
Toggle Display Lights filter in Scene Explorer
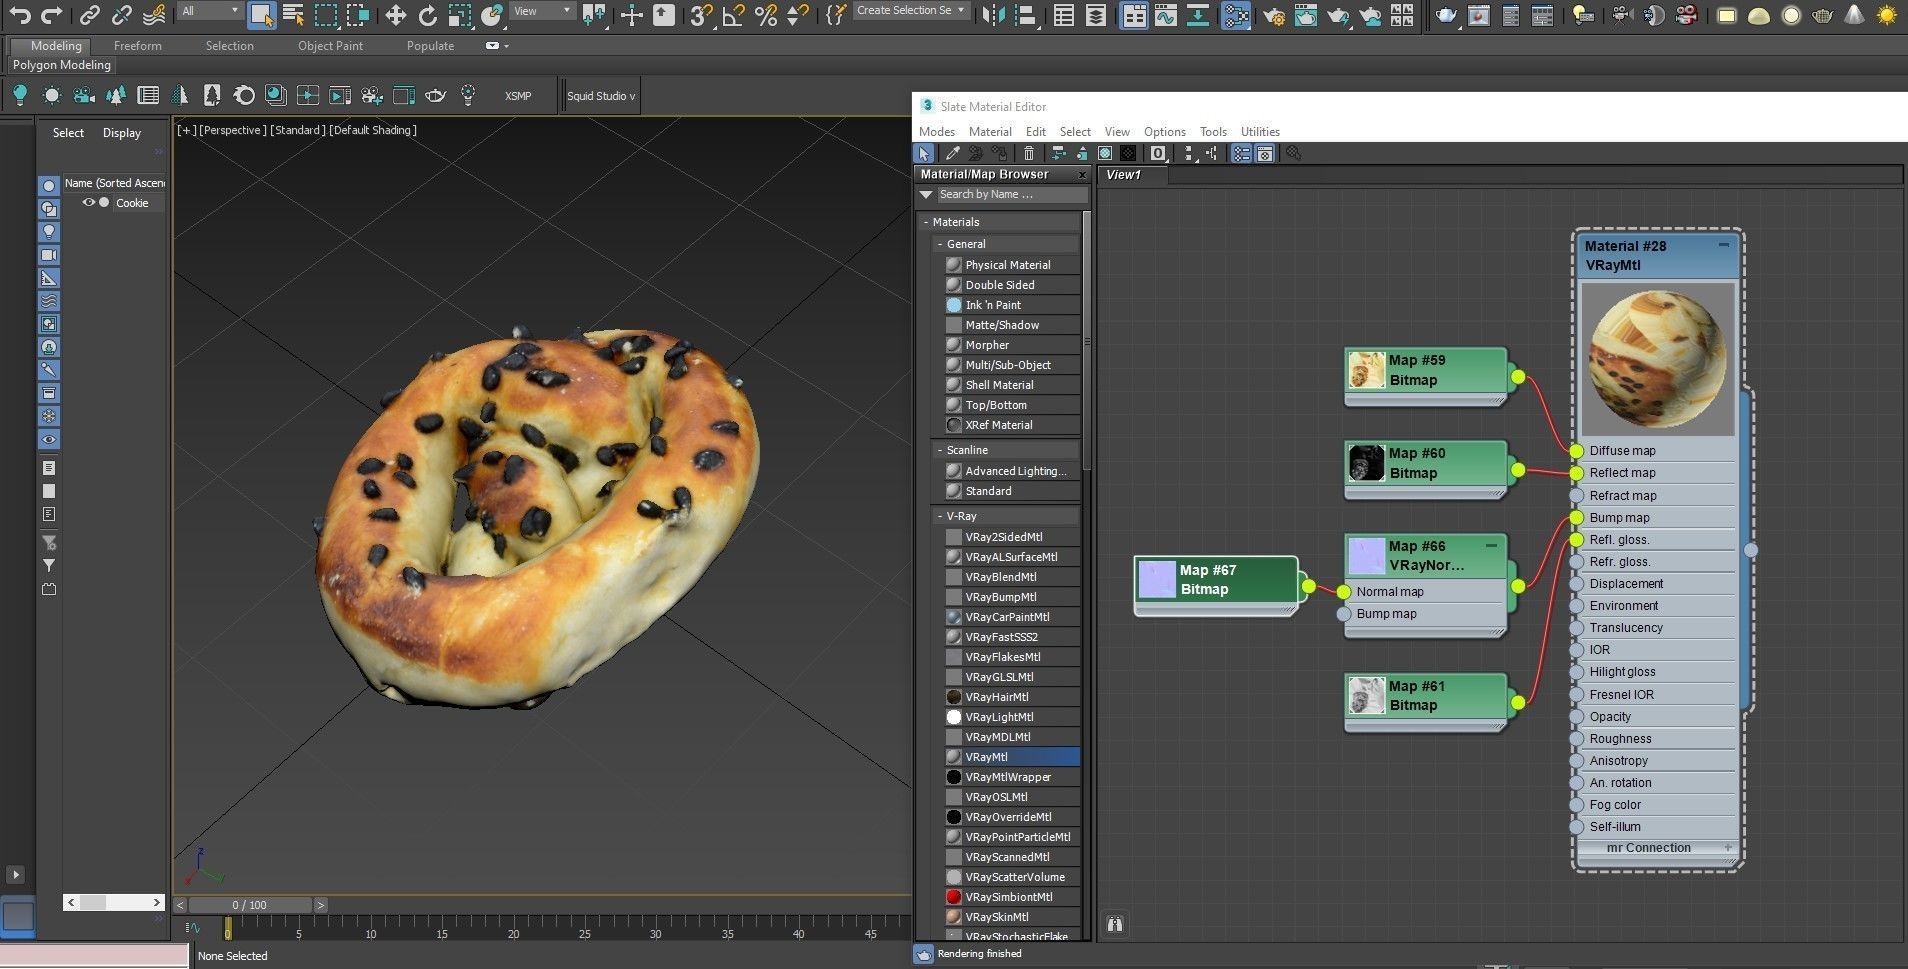(49, 232)
